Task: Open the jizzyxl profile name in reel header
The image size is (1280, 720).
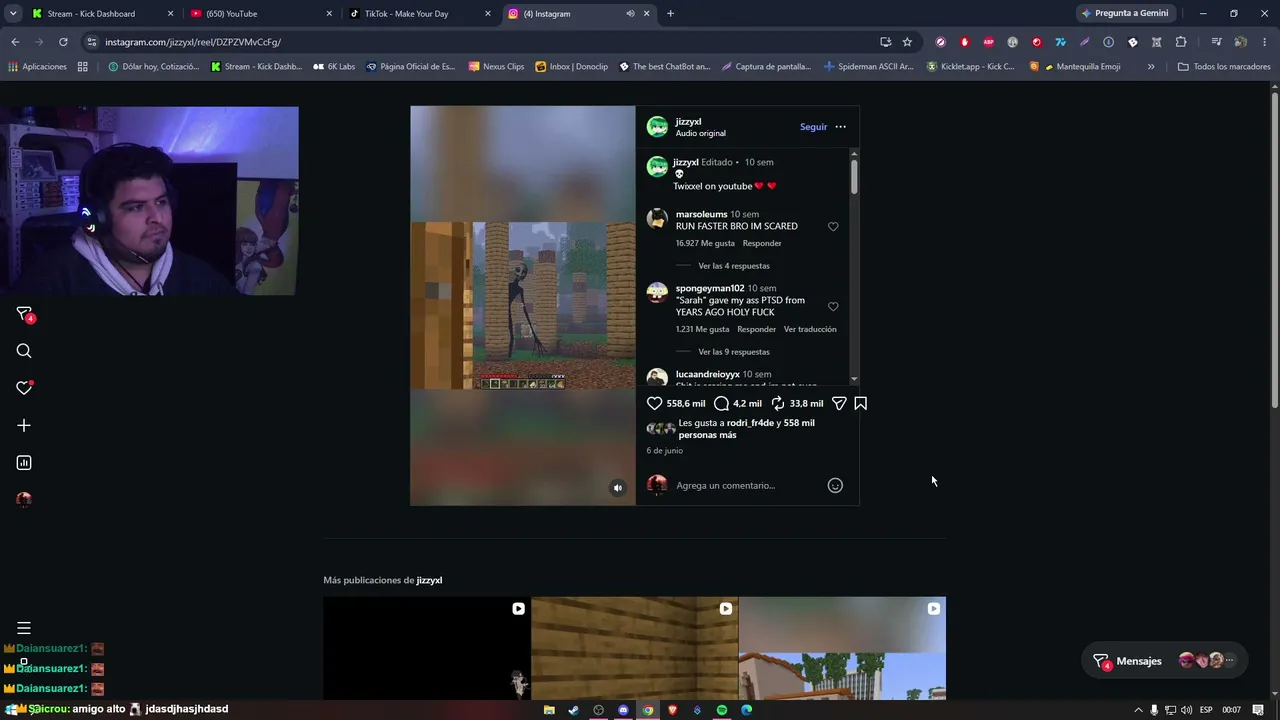Action: (x=688, y=122)
